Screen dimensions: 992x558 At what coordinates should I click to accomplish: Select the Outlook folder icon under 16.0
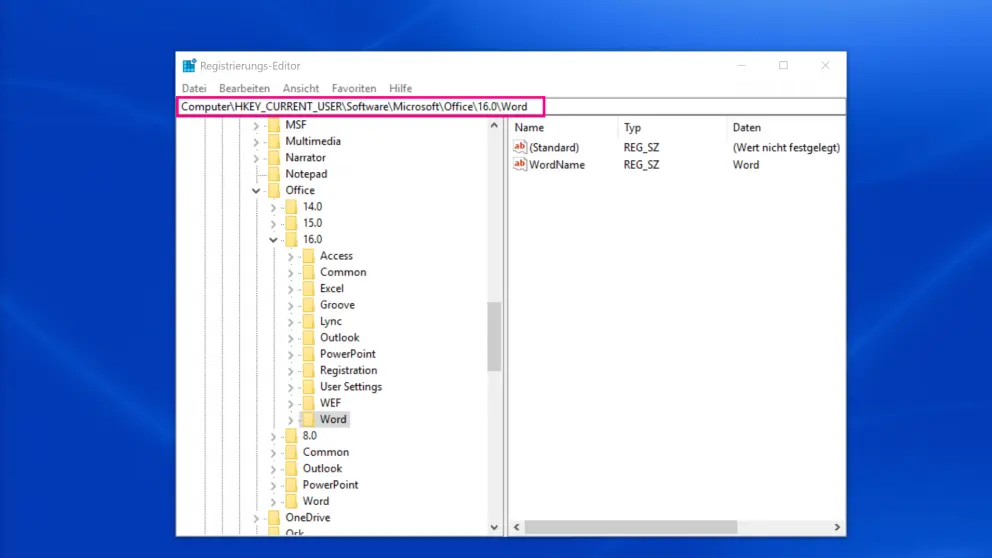coord(309,338)
